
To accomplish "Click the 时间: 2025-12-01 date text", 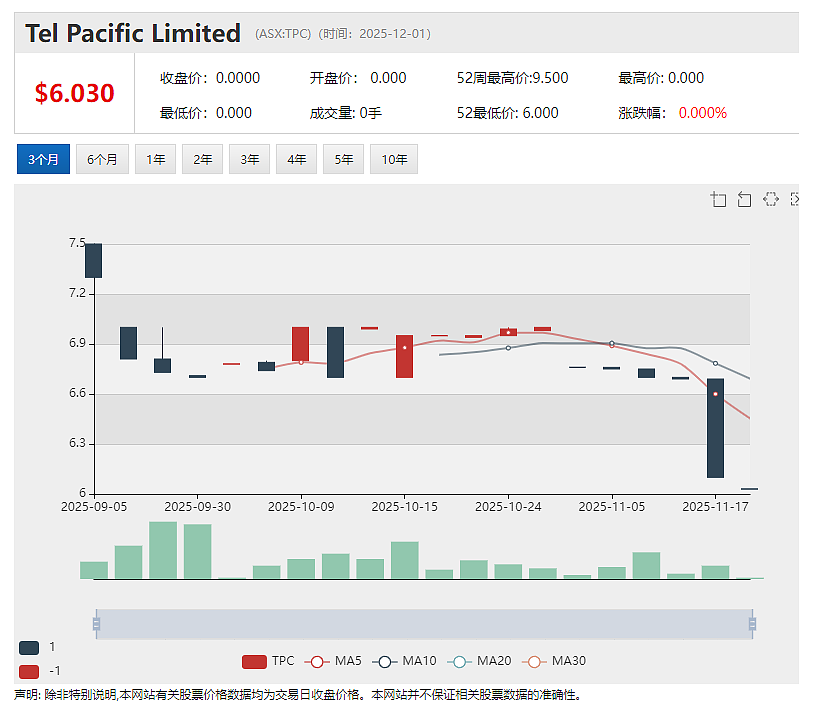I will [374, 34].
